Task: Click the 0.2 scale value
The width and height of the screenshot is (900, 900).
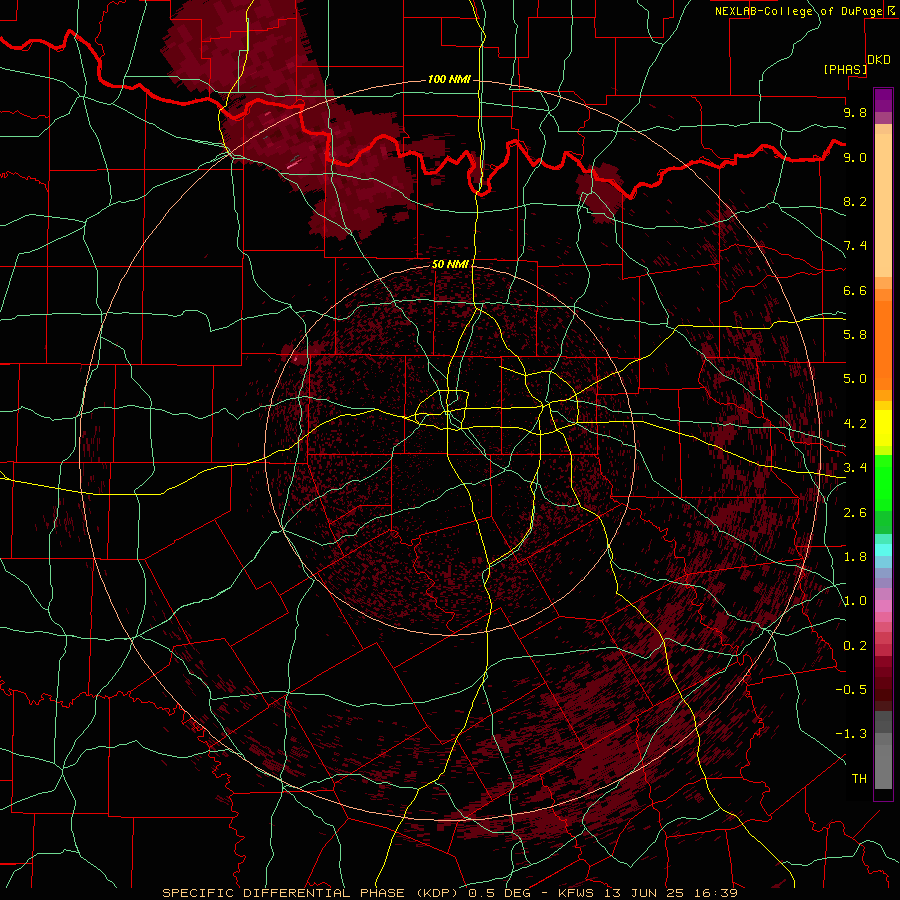Action: (x=855, y=646)
